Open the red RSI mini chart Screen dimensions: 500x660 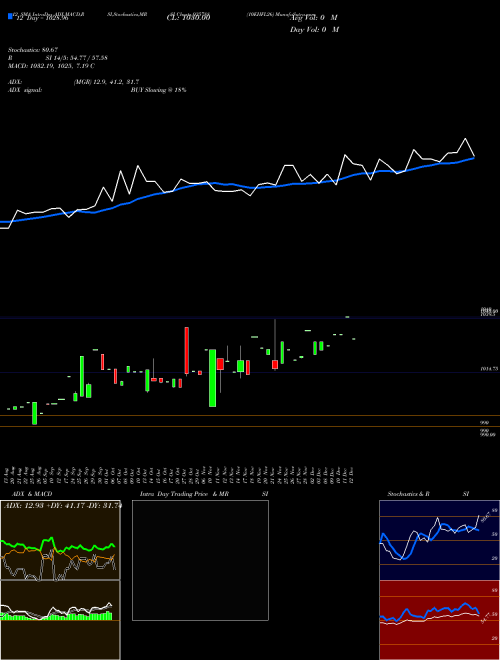(x=439, y=620)
